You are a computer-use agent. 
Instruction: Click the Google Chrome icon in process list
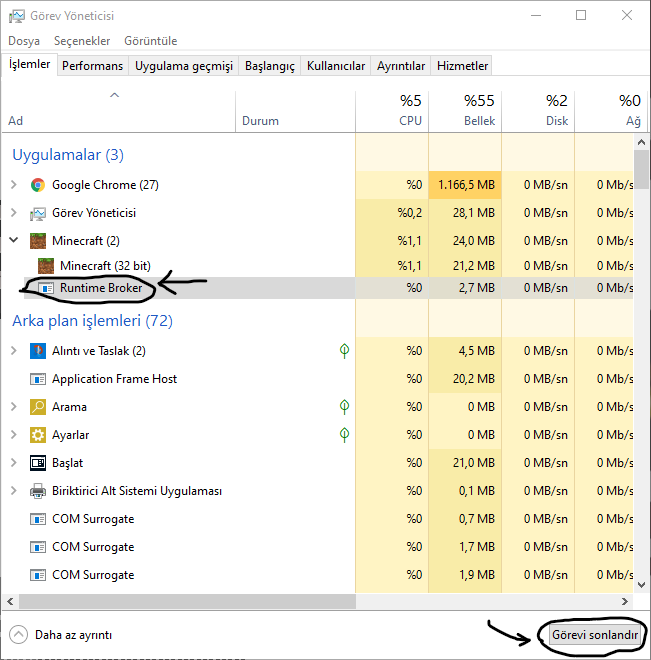point(38,185)
